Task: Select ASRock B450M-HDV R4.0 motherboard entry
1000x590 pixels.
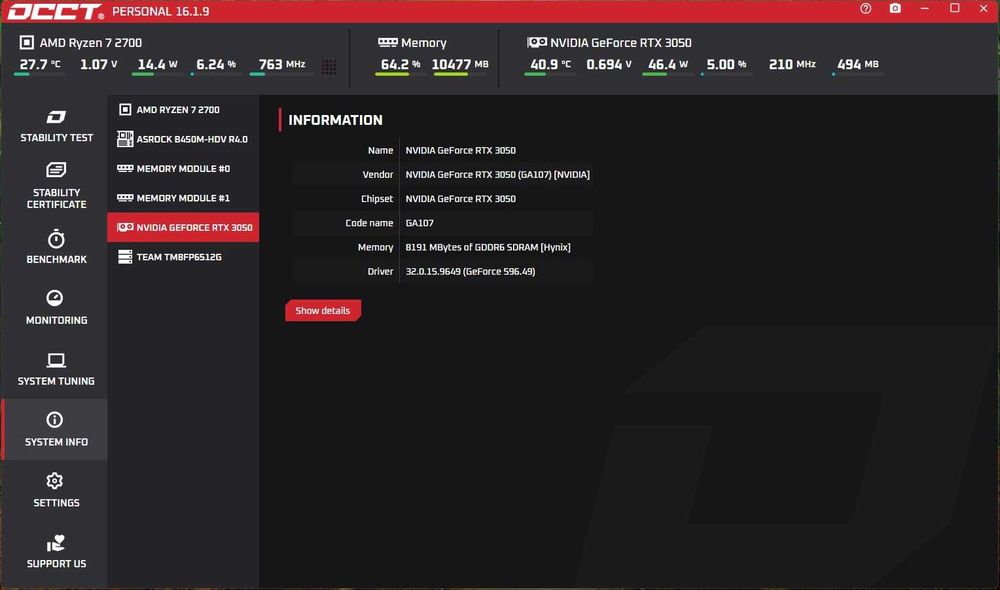Action: [x=183, y=139]
